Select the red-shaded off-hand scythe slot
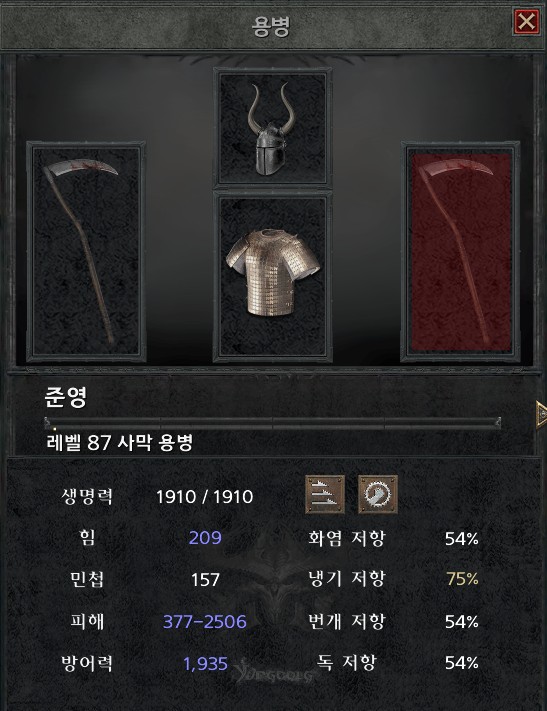Image resolution: width=547 pixels, height=711 pixels. tap(460, 252)
